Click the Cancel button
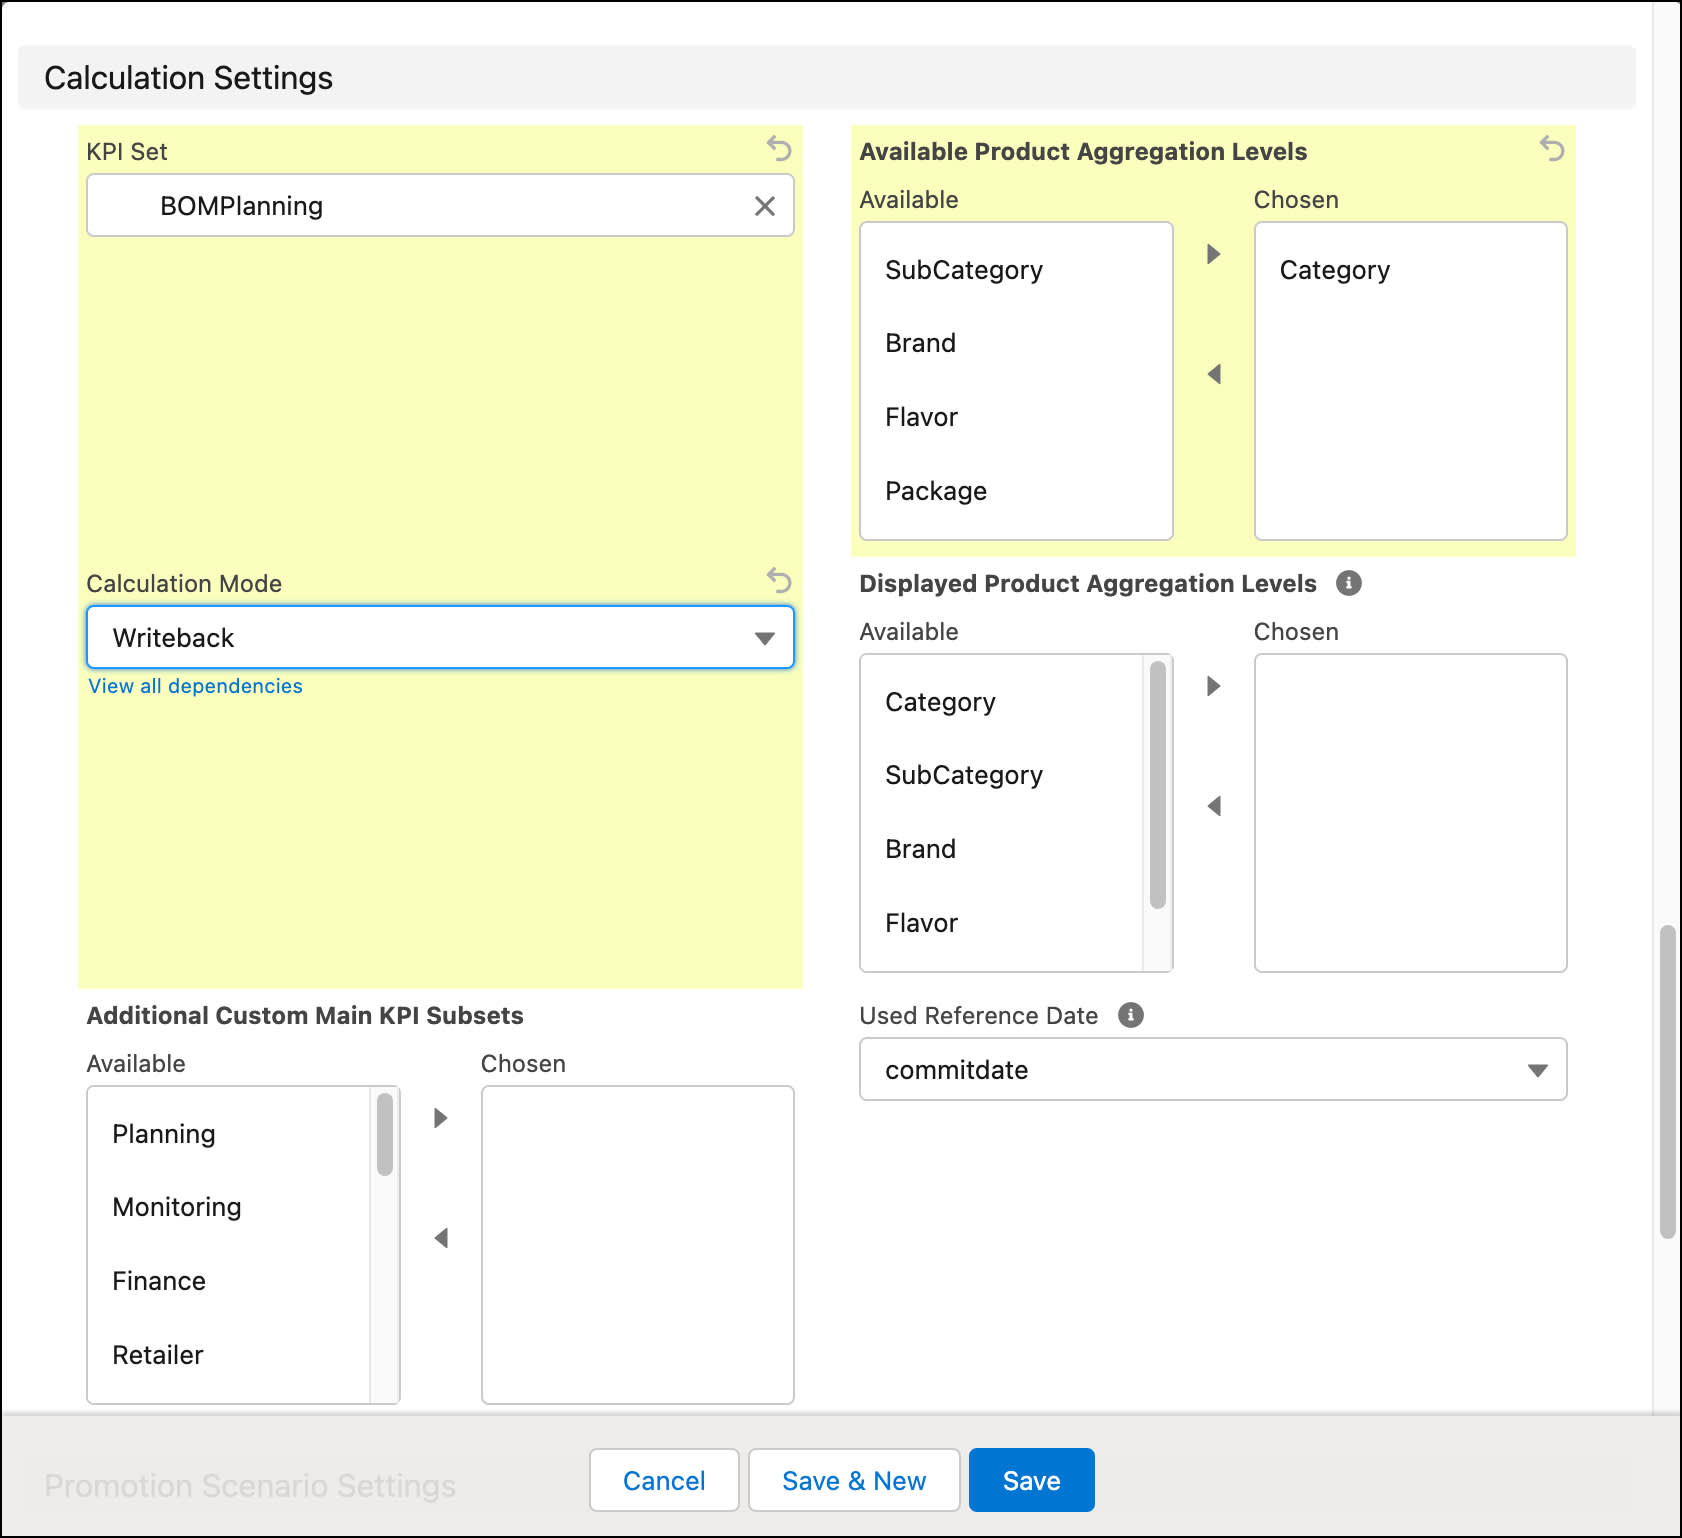This screenshot has width=1682, height=1538. coord(664,1480)
